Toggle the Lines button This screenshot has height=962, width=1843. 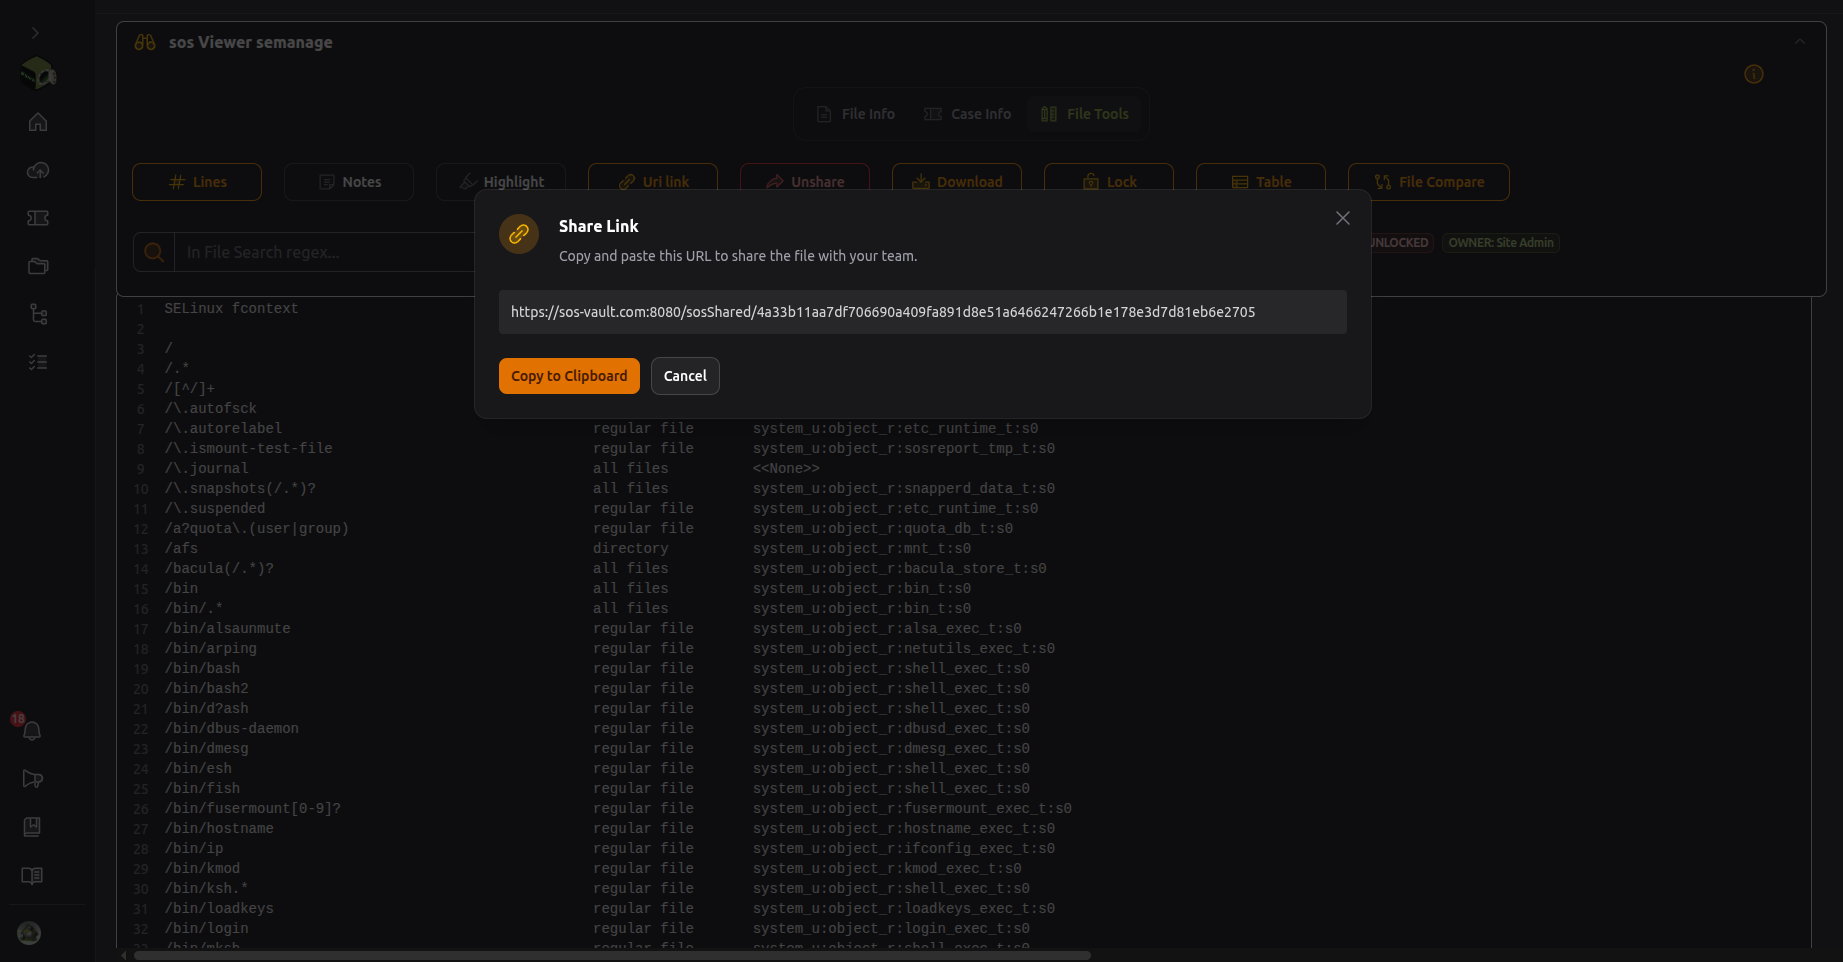pyautogui.click(x=197, y=182)
